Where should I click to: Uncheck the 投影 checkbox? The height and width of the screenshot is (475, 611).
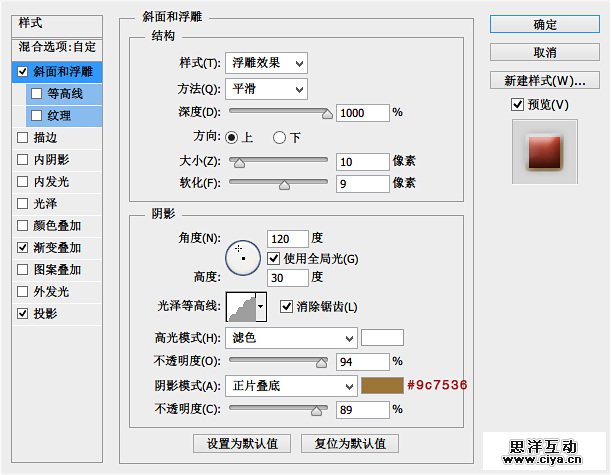[23, 313]
